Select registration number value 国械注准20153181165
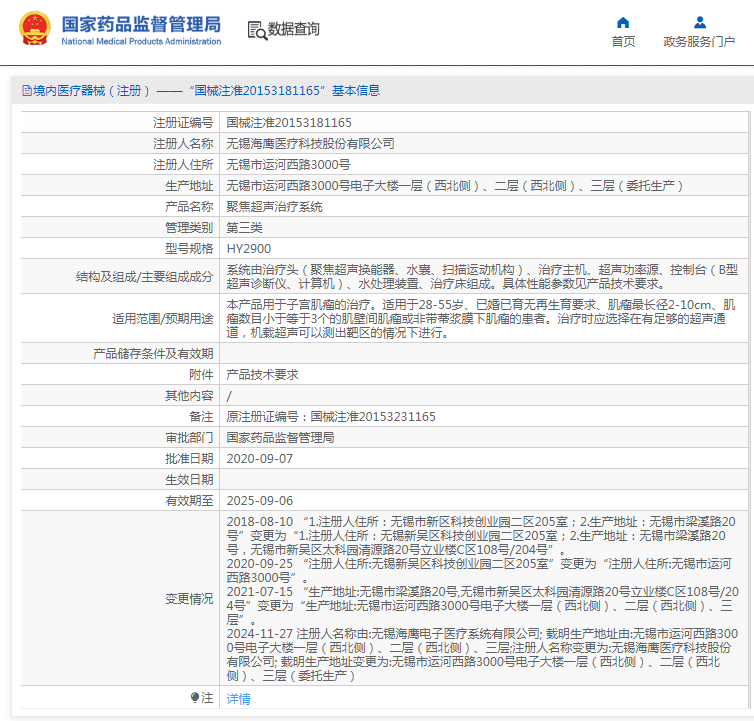 [289, 123]
